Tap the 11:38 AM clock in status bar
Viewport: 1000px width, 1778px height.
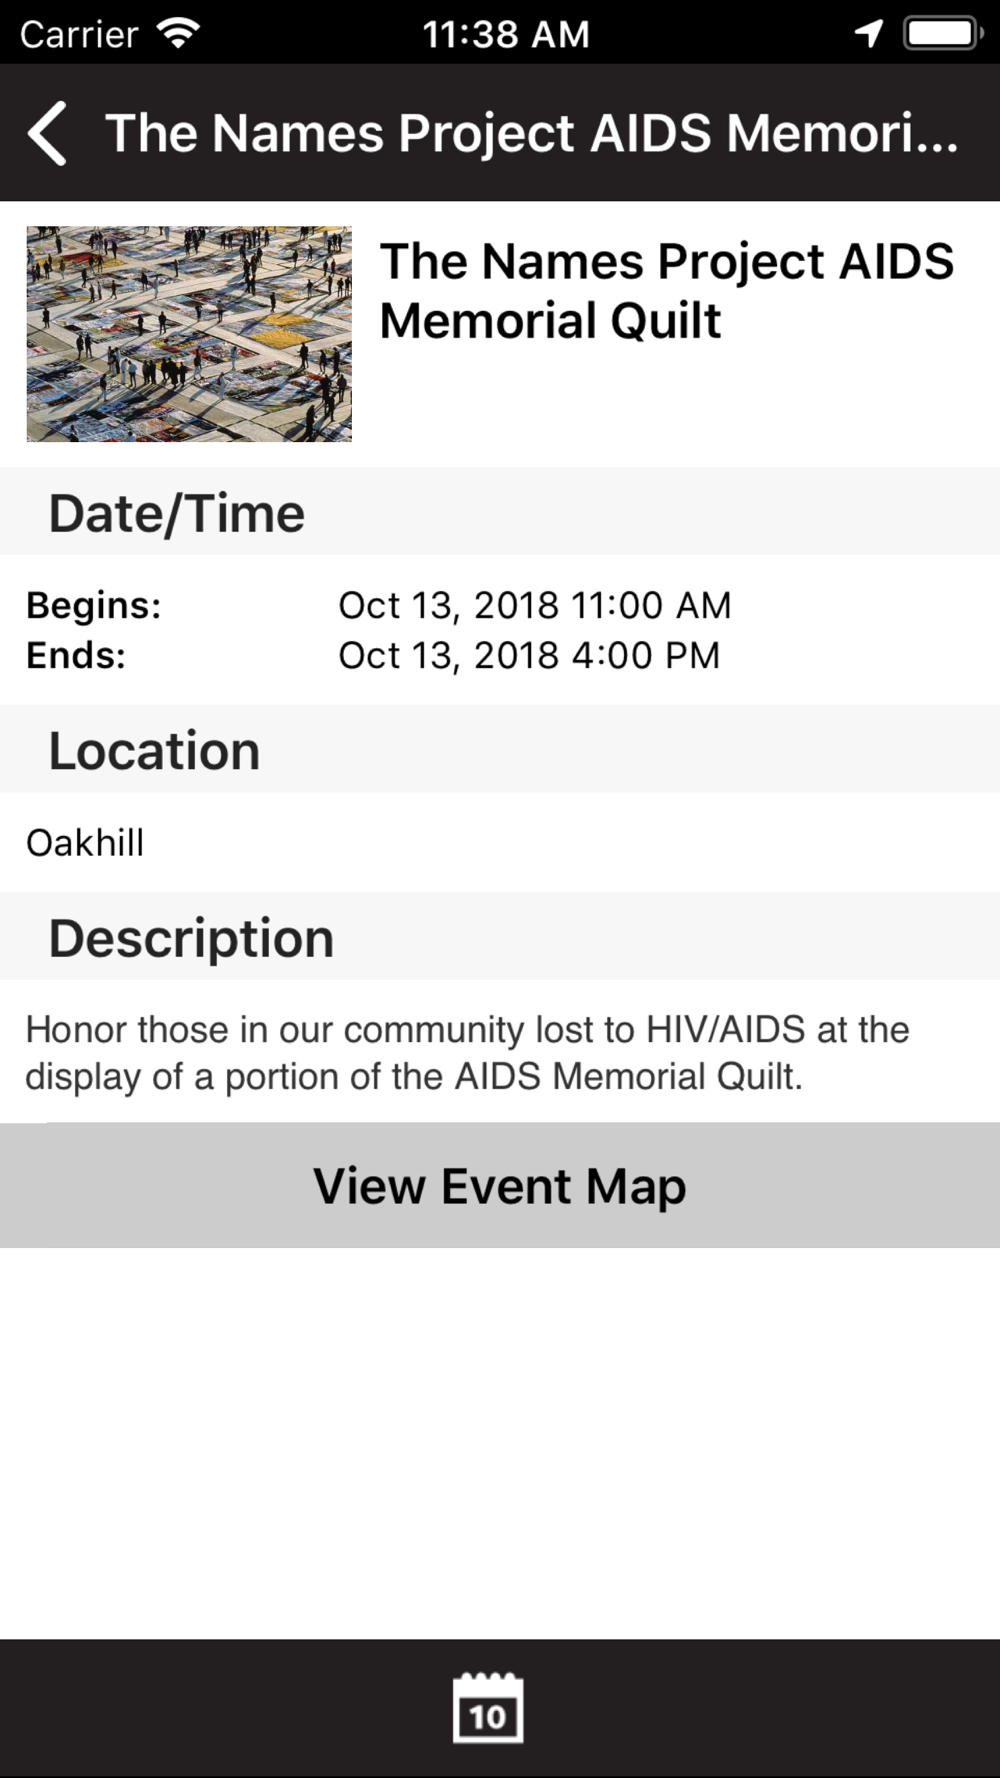coord(506,35)
